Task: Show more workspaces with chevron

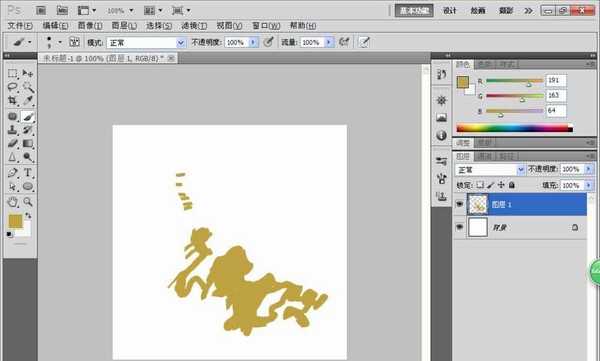Action: (x=528, y=11)
